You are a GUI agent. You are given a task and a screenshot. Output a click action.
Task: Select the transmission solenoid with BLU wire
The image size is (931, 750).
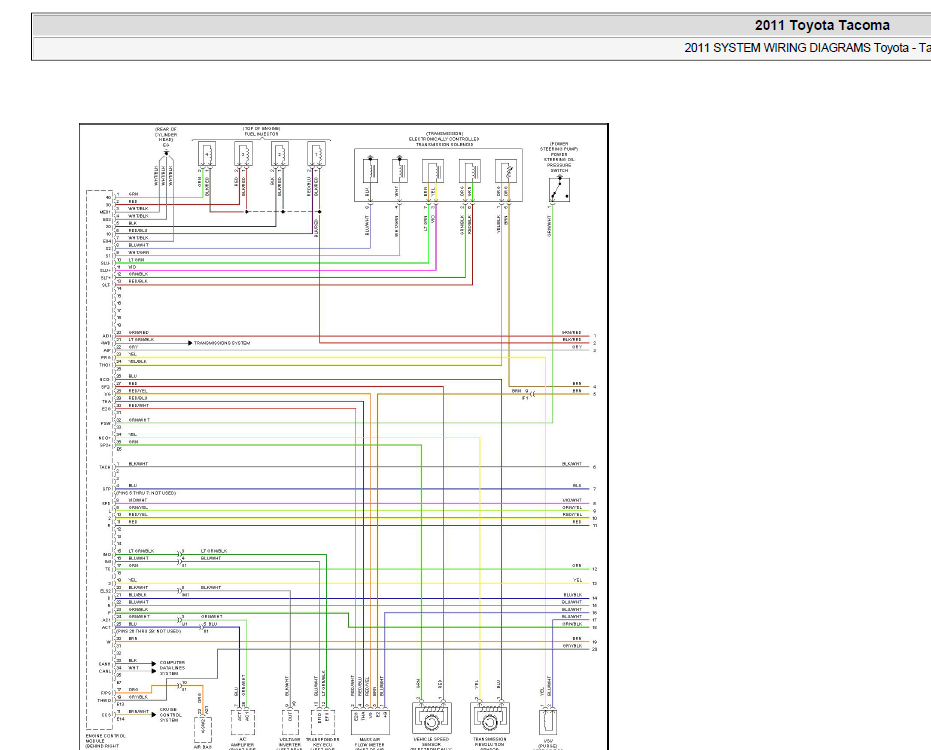point(370,170)
